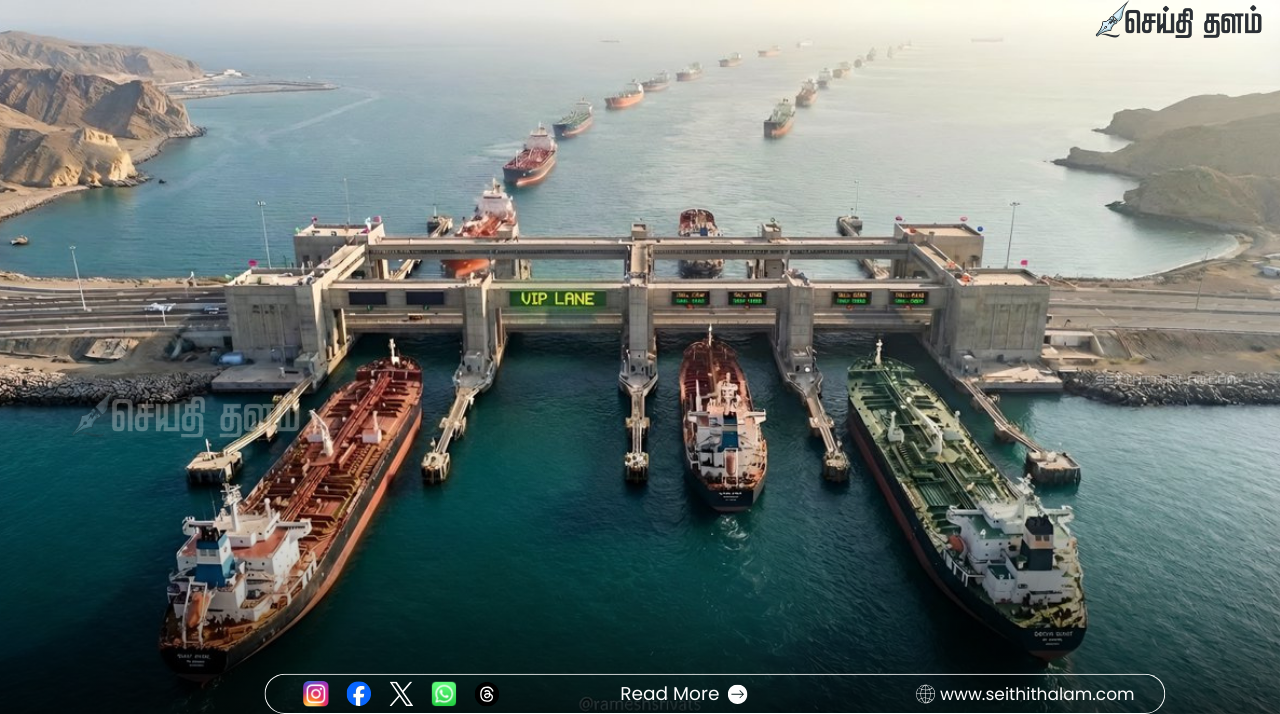The width and height of the screenshot is (1280, 714).
Task: Share via the WhatsApp icon
Action: click(444, 694)
